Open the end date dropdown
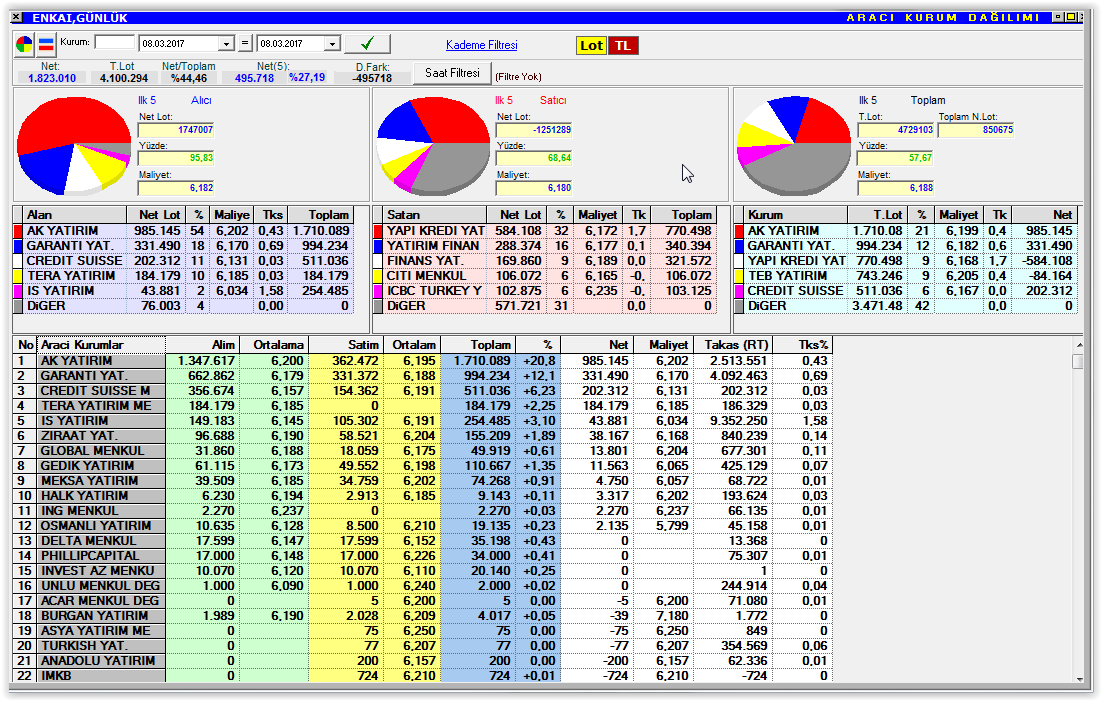This screenshot has width=1102, height=701. point(332,44)
